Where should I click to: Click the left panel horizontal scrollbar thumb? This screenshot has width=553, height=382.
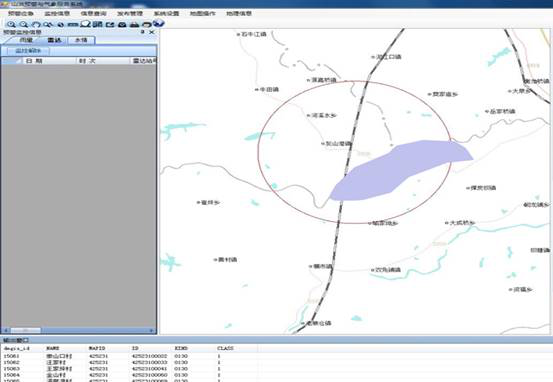[25, 330]
